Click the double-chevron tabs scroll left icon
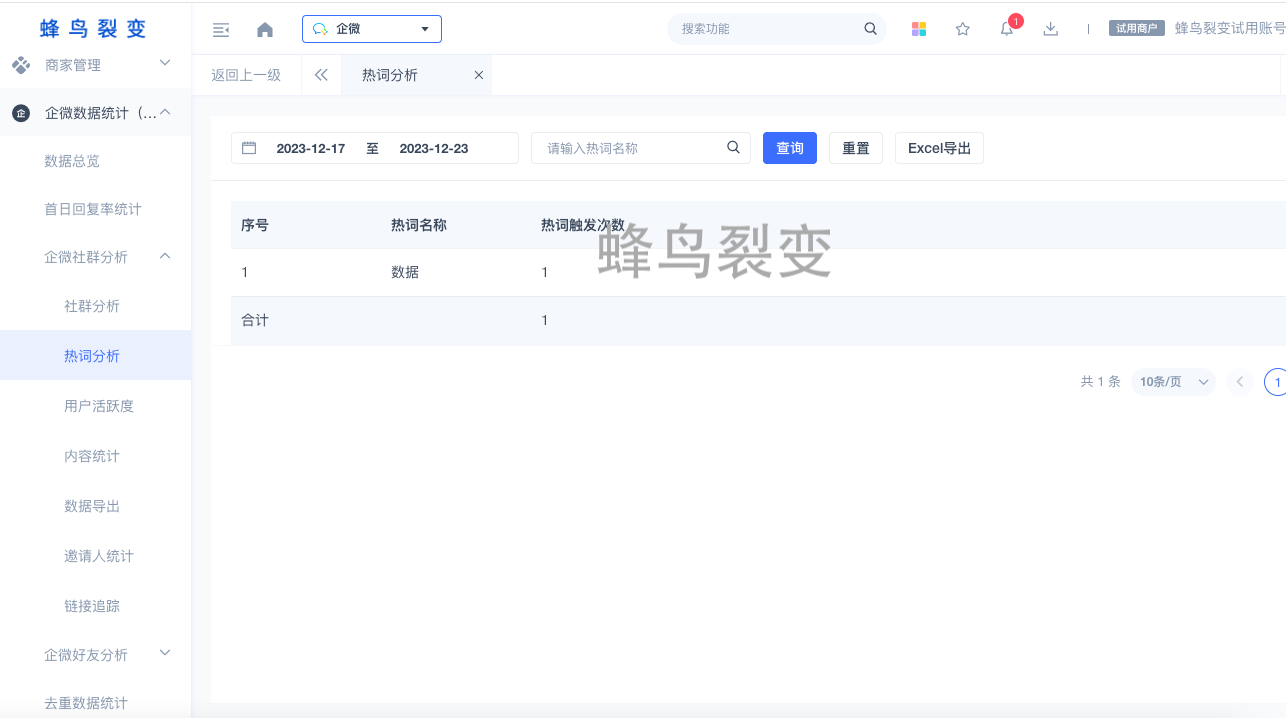 point(321,75)
